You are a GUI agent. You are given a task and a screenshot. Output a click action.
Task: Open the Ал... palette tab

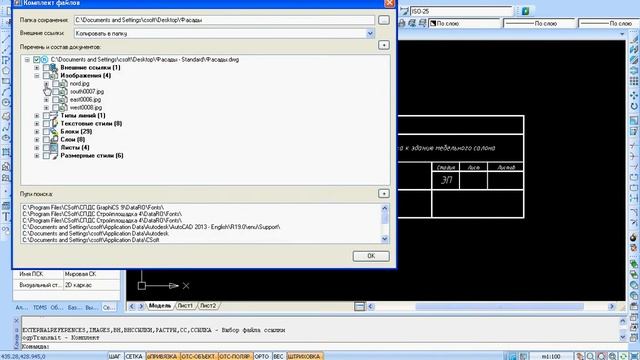click(x=22, y=307)
